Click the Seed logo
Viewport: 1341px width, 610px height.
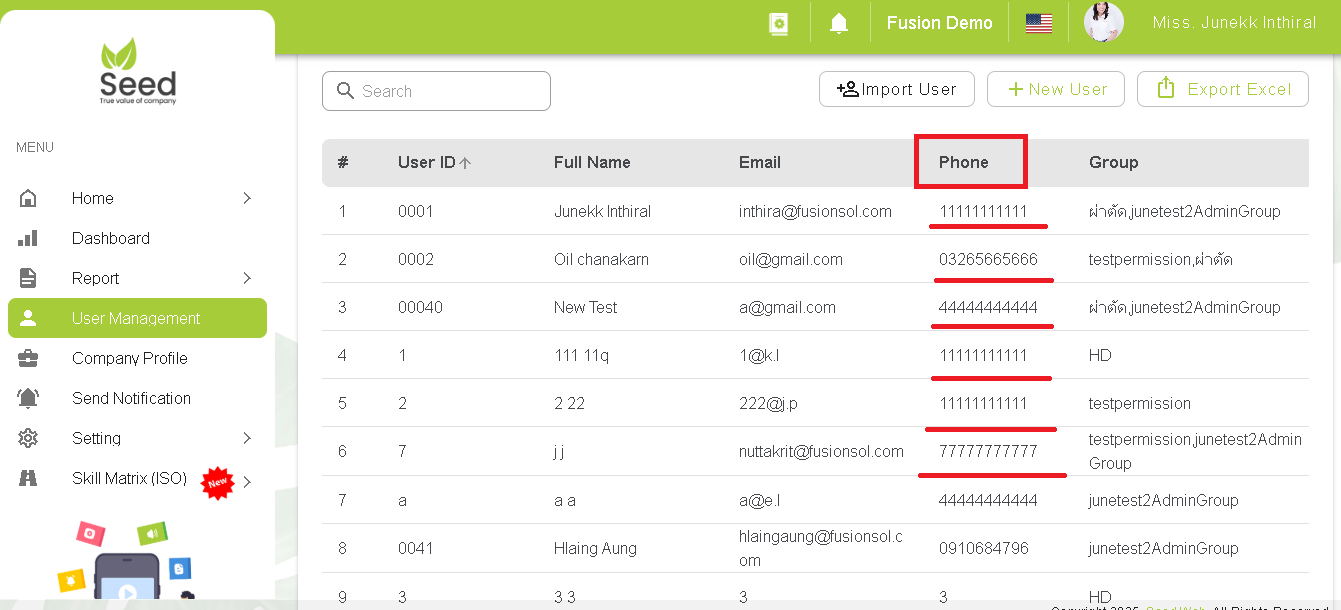138,72
